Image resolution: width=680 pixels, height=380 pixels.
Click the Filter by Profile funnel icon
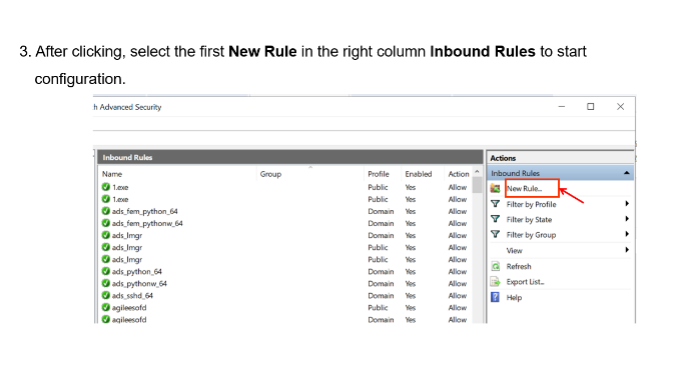495,204
